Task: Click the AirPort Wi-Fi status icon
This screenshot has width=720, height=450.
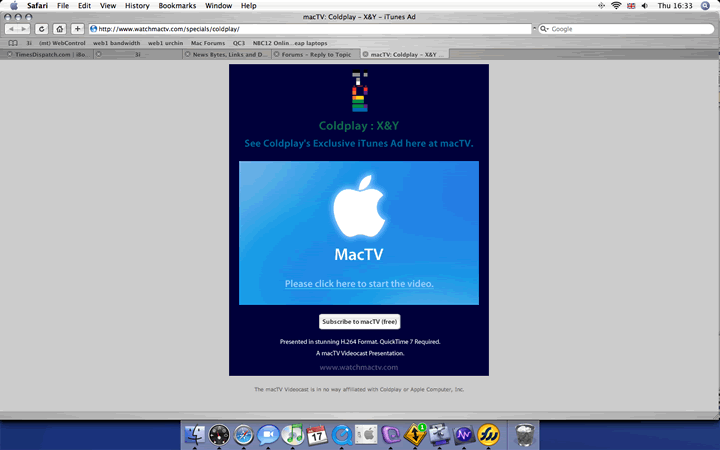Action: [616, 6]
